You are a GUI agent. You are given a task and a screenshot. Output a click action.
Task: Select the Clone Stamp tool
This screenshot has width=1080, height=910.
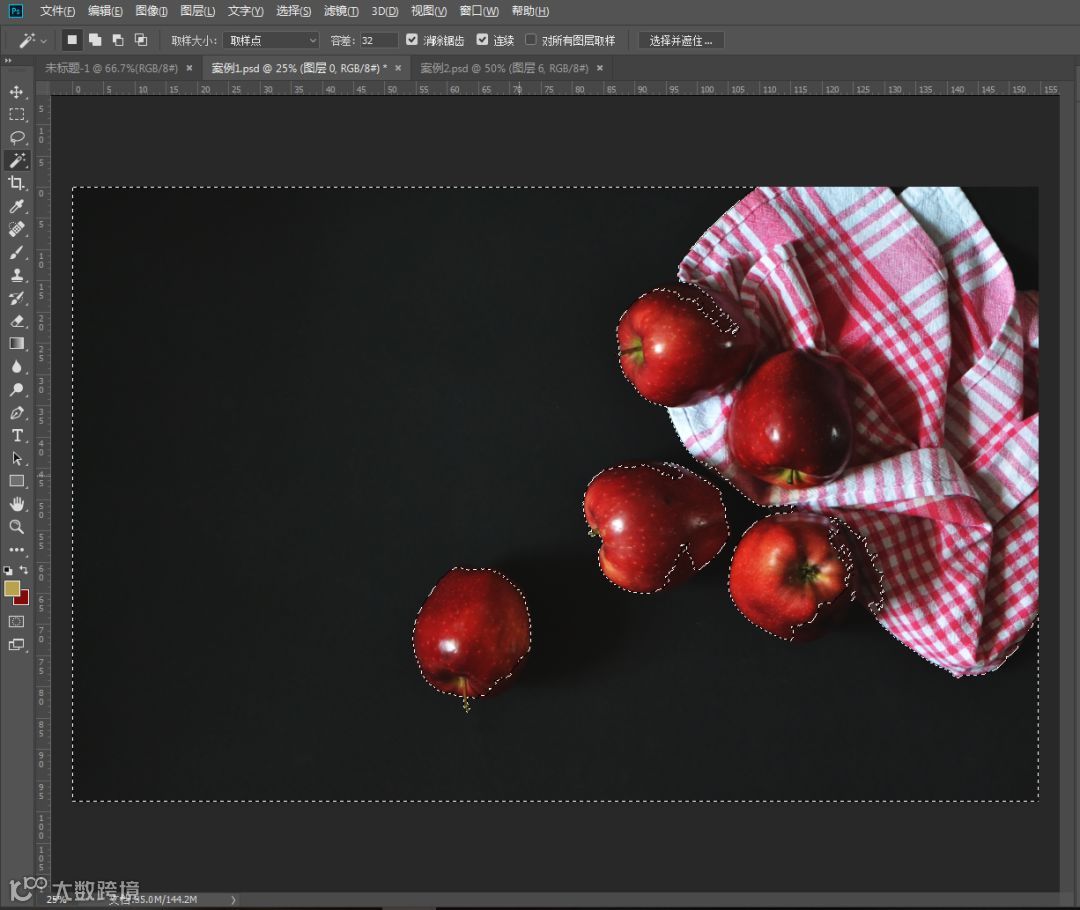[17, 275]
